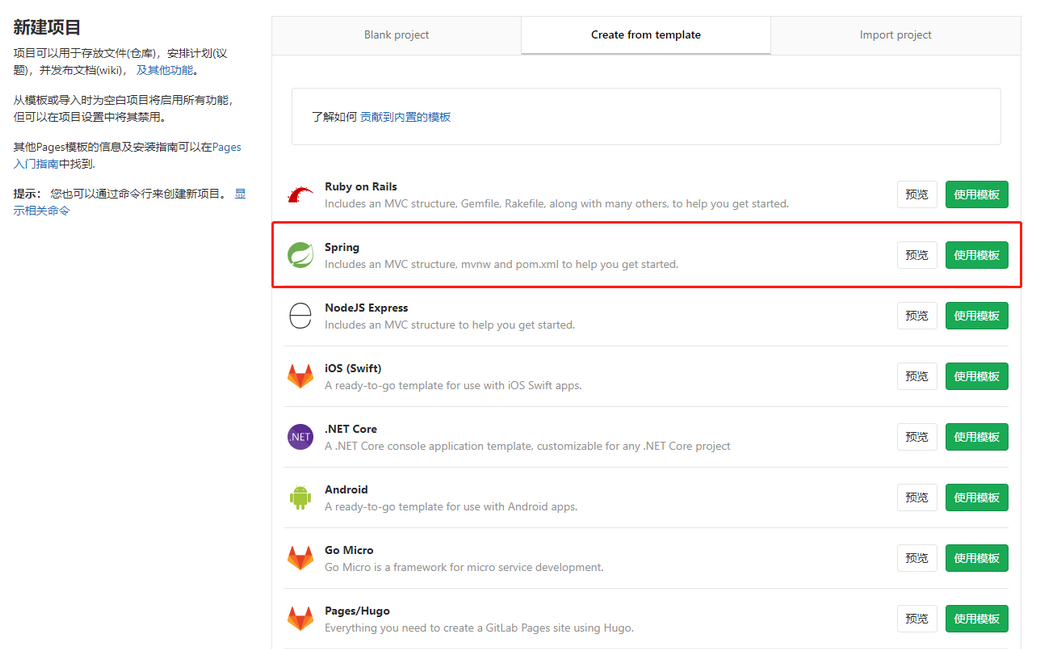Viewport: 1043px width, 649px height.
Task: Use the Pages/Hugo template
Action: coord(976,618)
